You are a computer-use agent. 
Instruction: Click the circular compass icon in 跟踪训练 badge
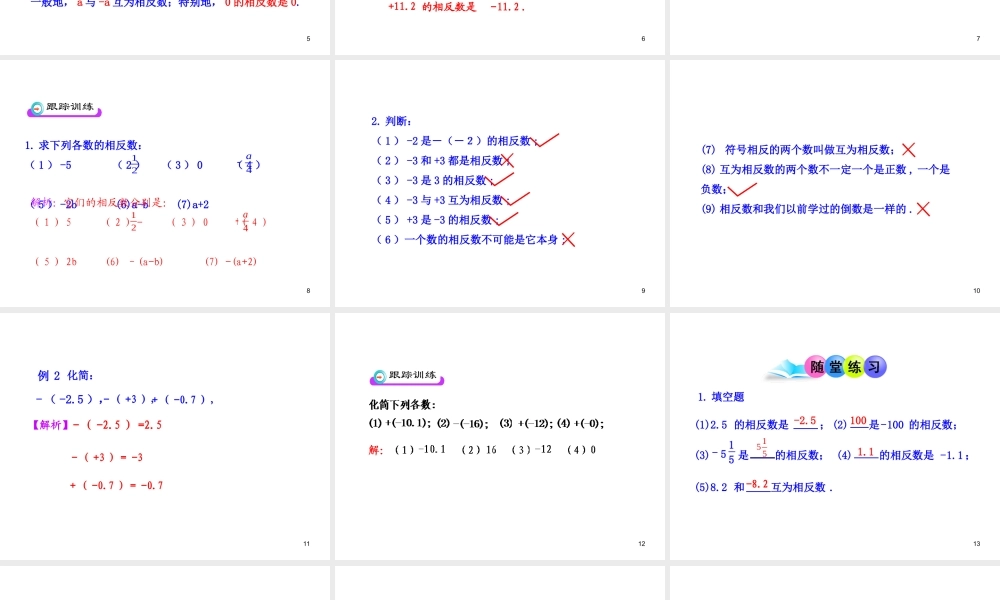(37, 108)
